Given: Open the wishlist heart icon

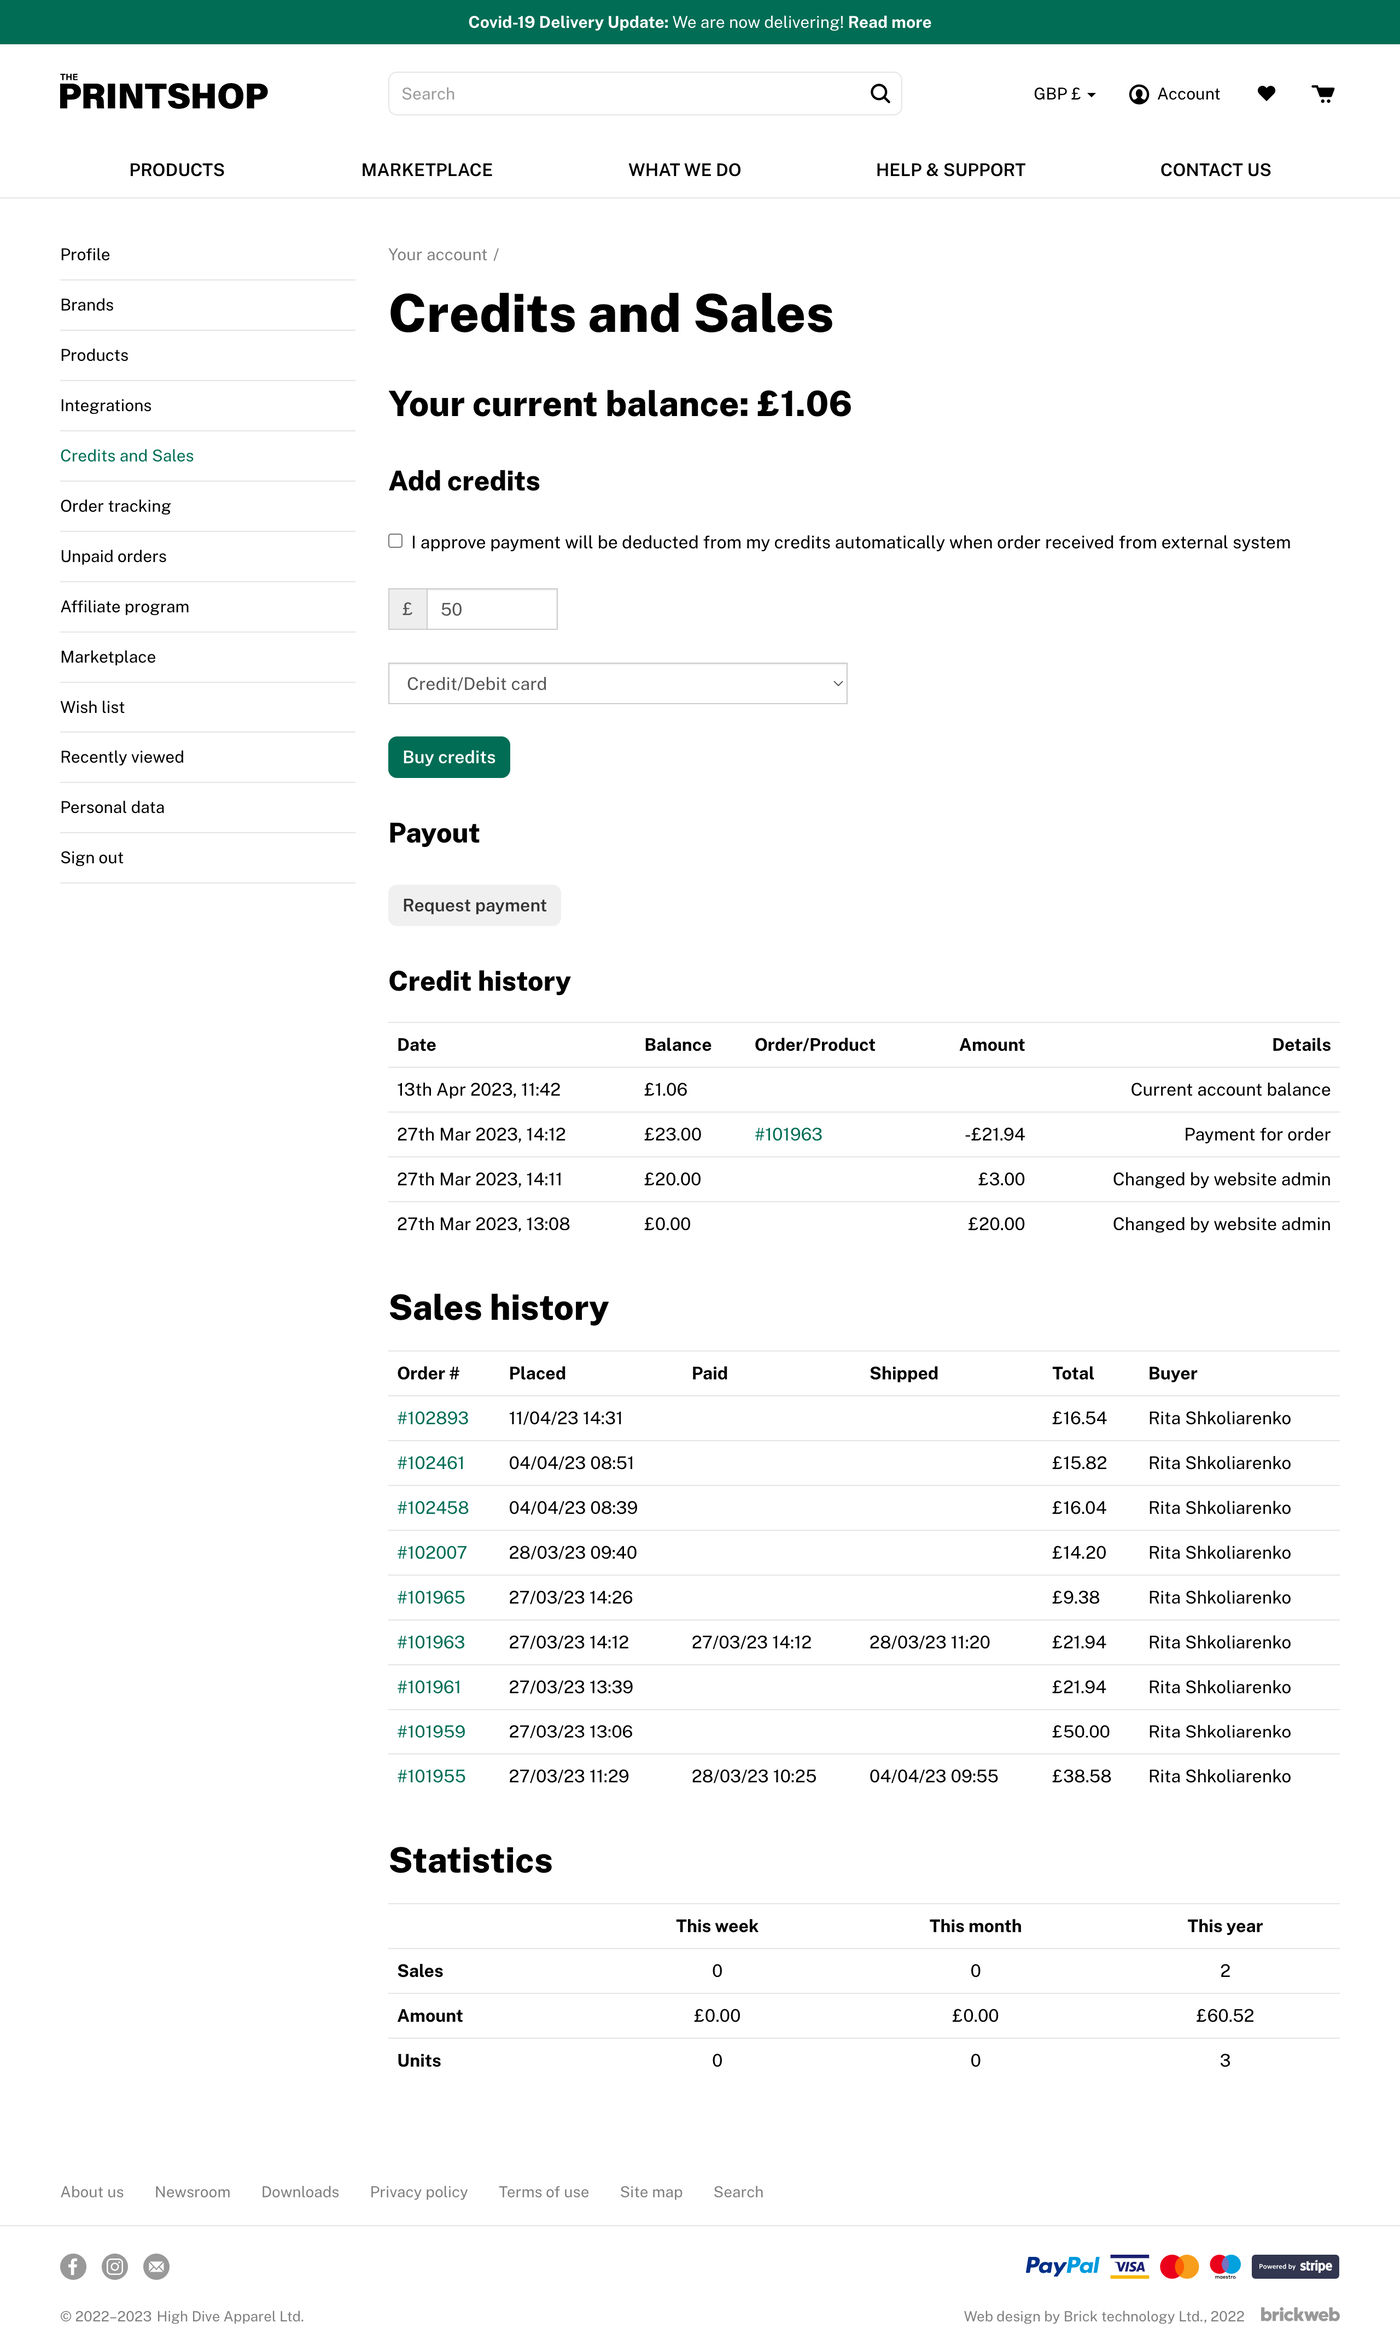Looking at the screenshot, I should click(1266, 94).
